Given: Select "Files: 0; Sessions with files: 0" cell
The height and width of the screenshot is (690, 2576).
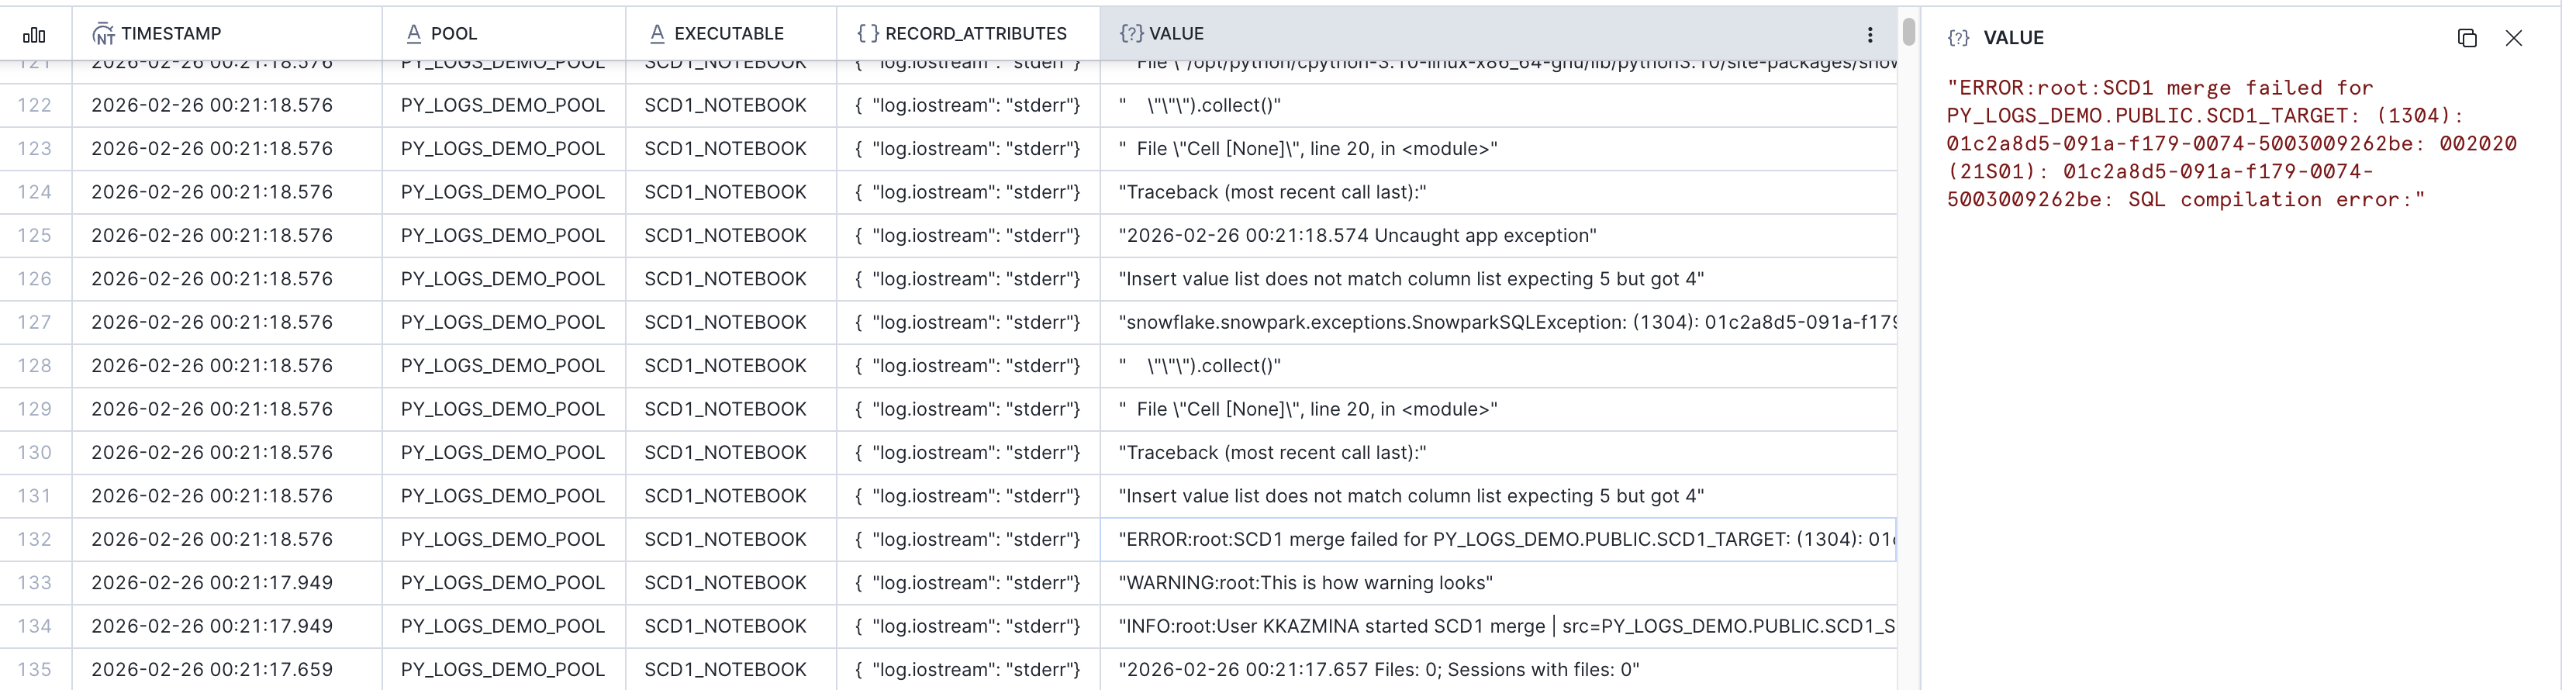Looking at the screenshot, I should 1498,669.
